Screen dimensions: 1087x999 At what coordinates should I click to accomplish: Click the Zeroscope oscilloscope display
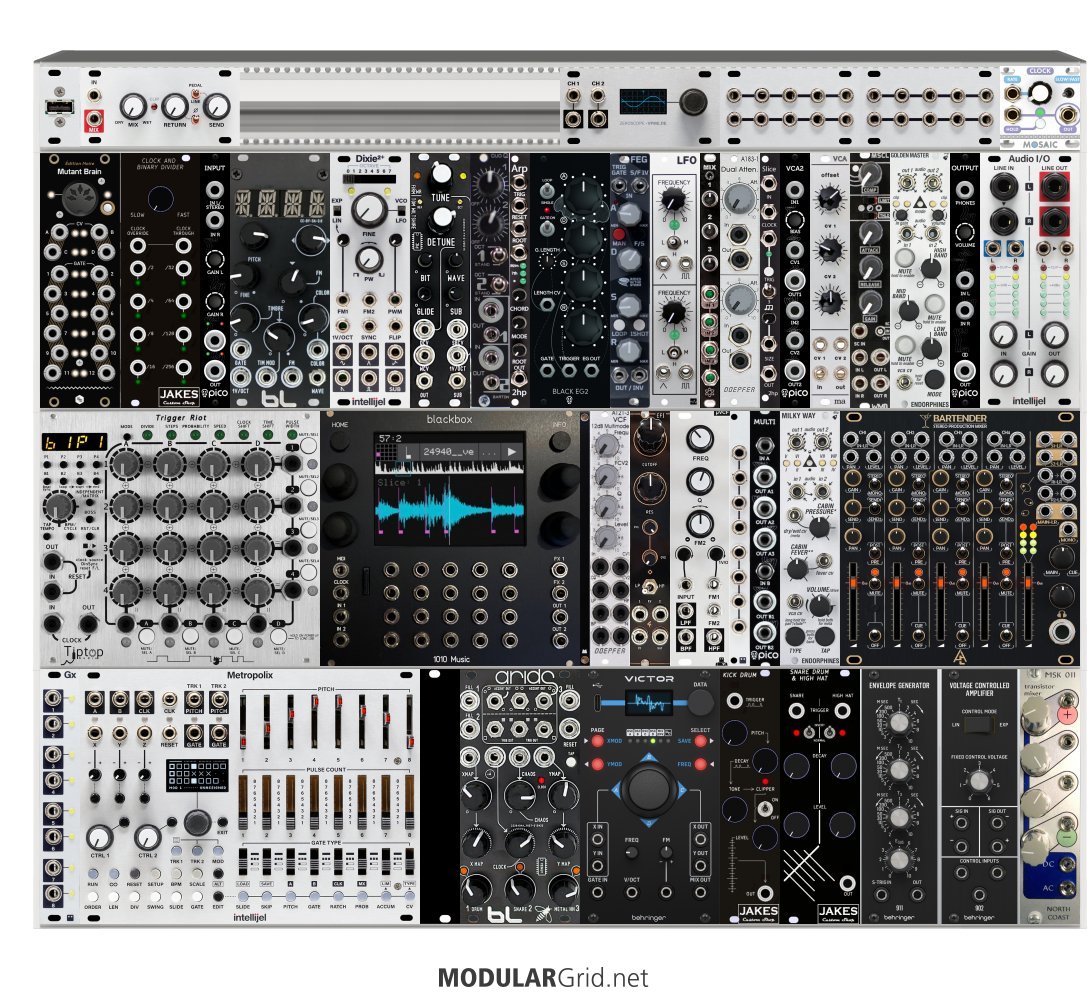point(643,101)
